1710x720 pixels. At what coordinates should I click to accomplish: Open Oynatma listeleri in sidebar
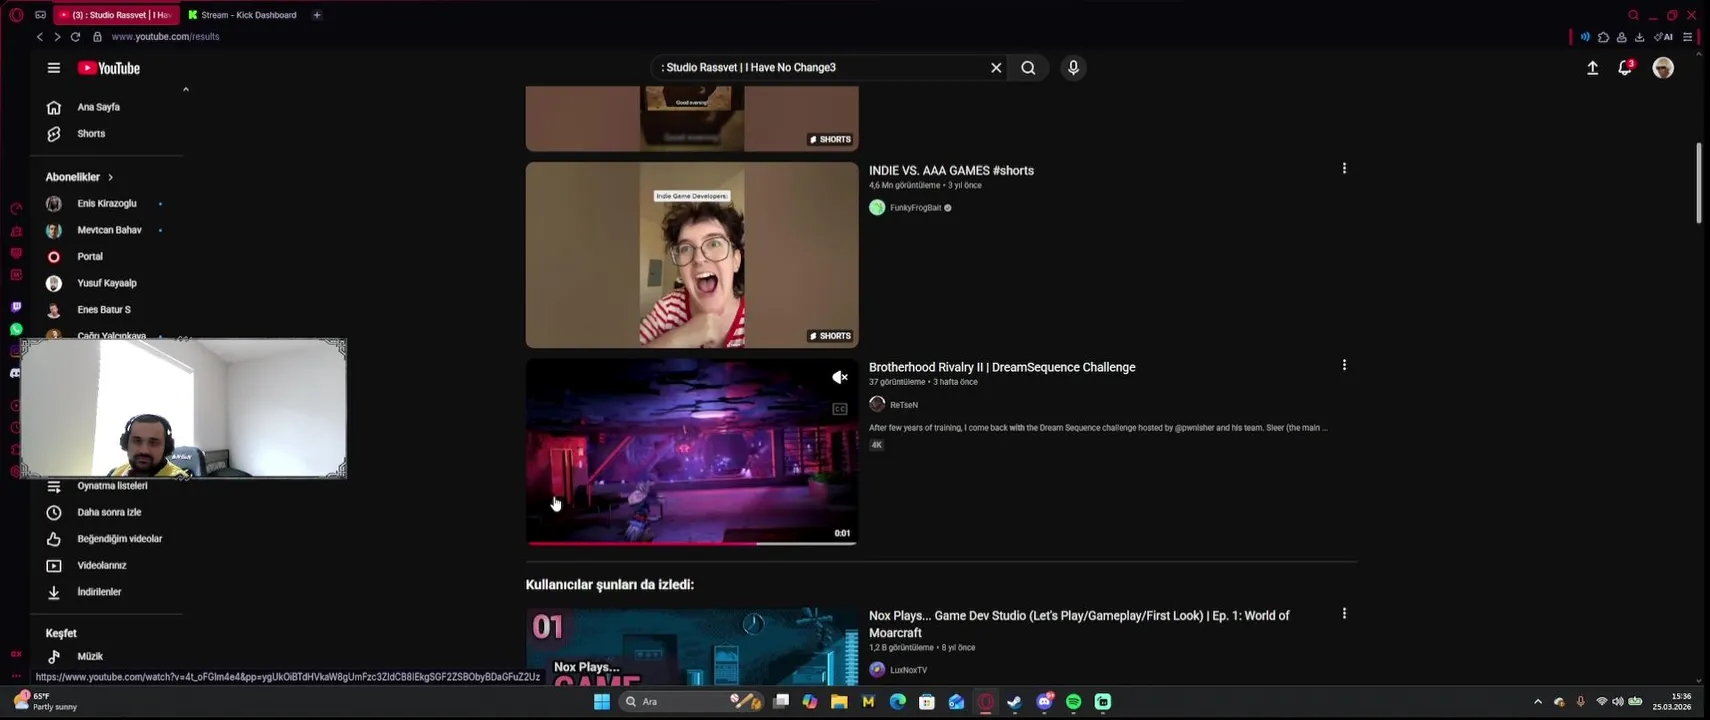pyautogui.click(x=112, y=486)
